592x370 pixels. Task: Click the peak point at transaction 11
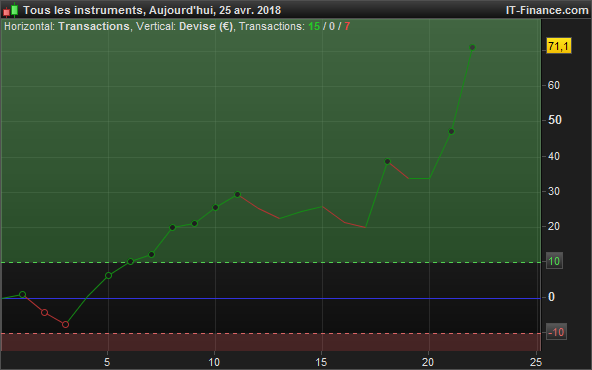click(237, 194)
